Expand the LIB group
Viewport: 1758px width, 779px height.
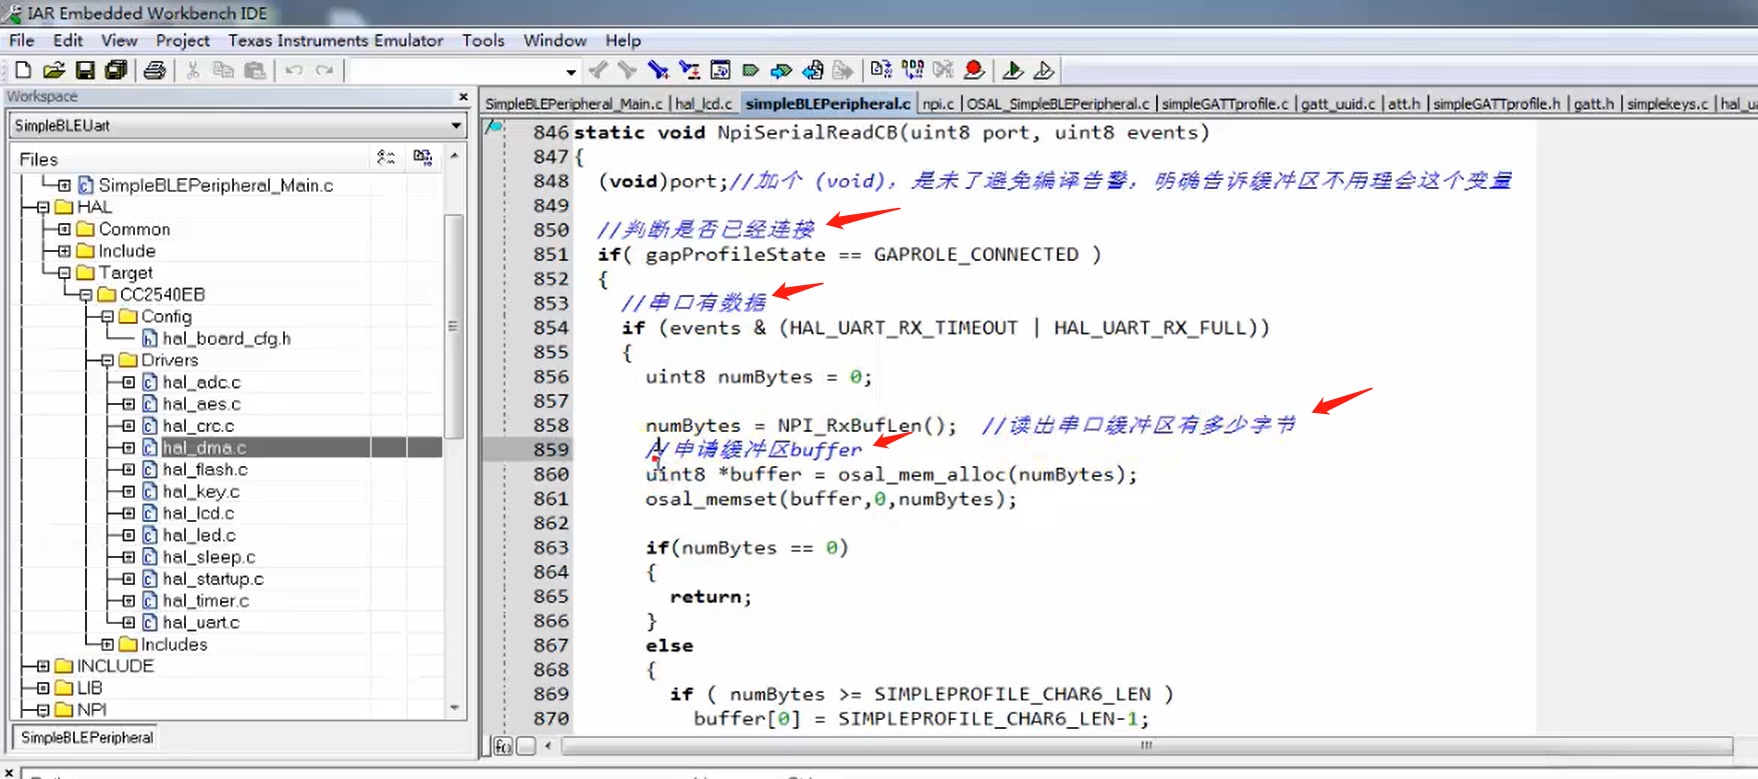click(x=43, y=688)
